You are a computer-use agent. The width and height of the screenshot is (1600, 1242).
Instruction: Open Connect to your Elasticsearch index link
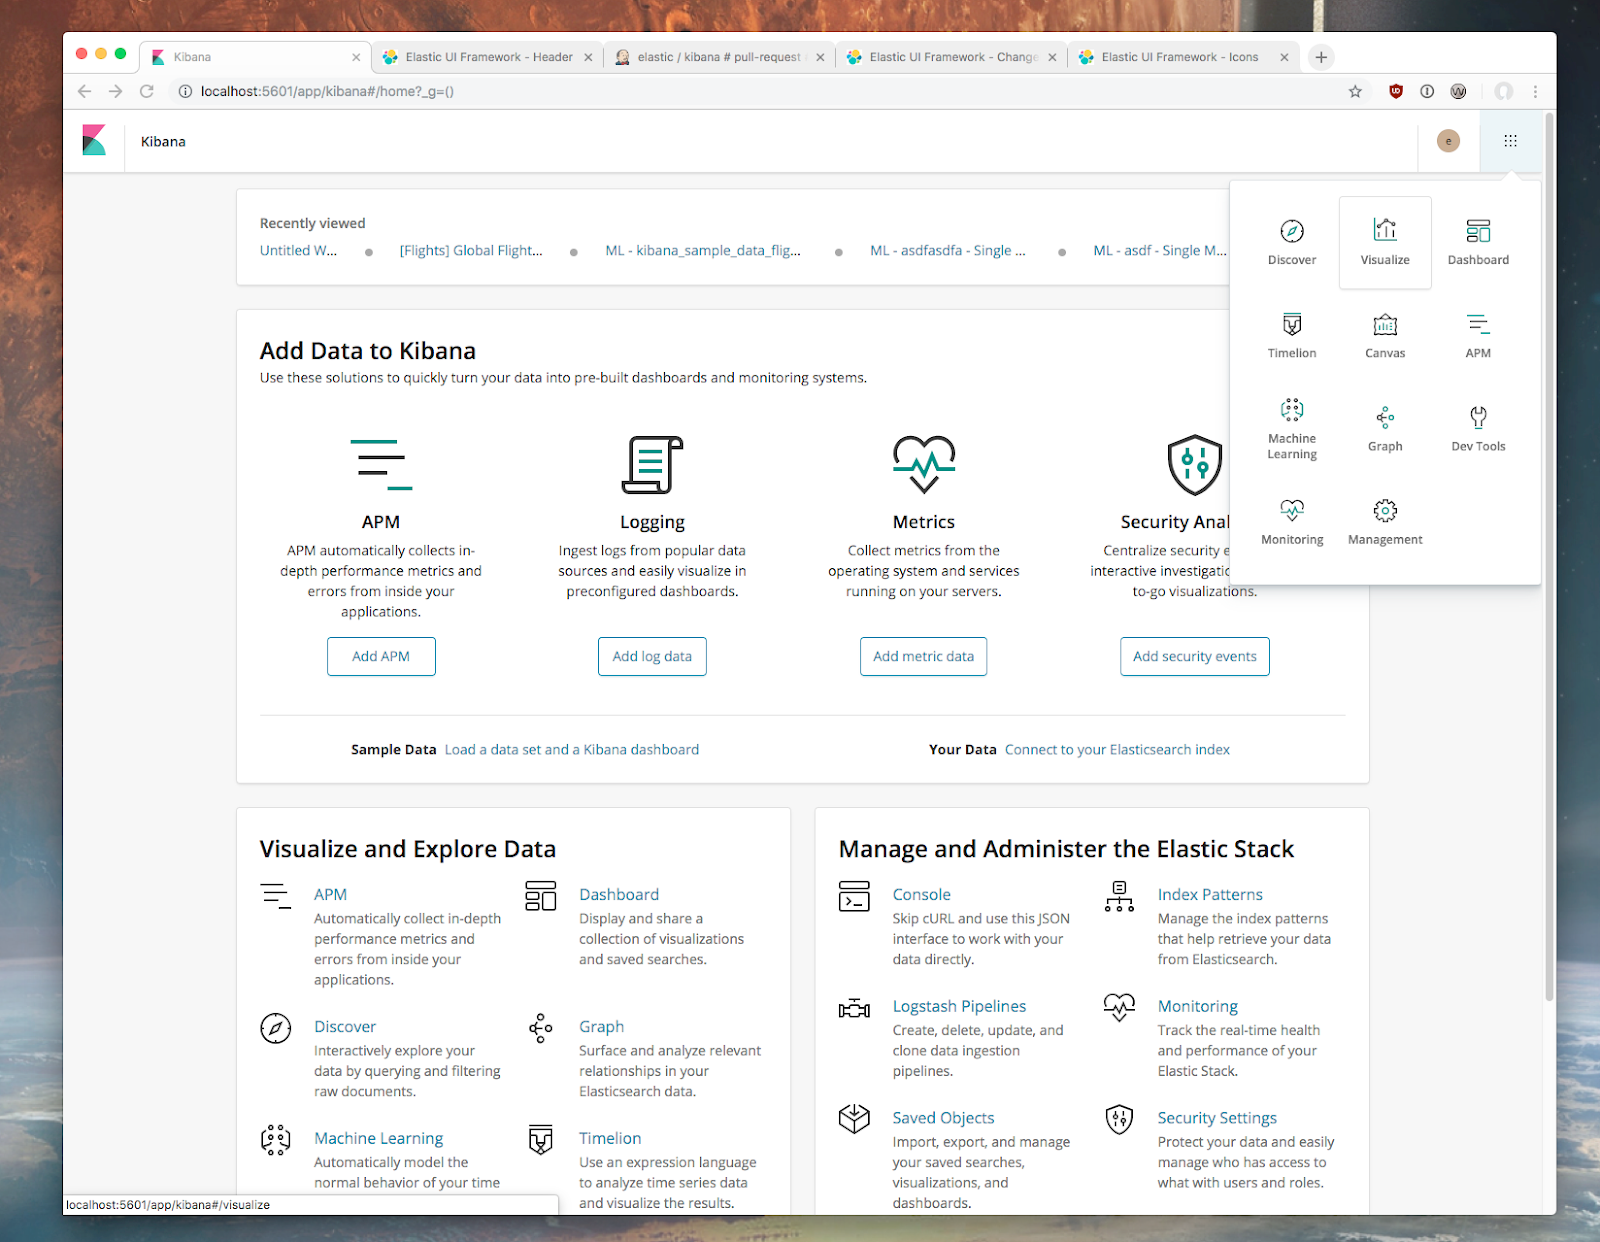1117,749
